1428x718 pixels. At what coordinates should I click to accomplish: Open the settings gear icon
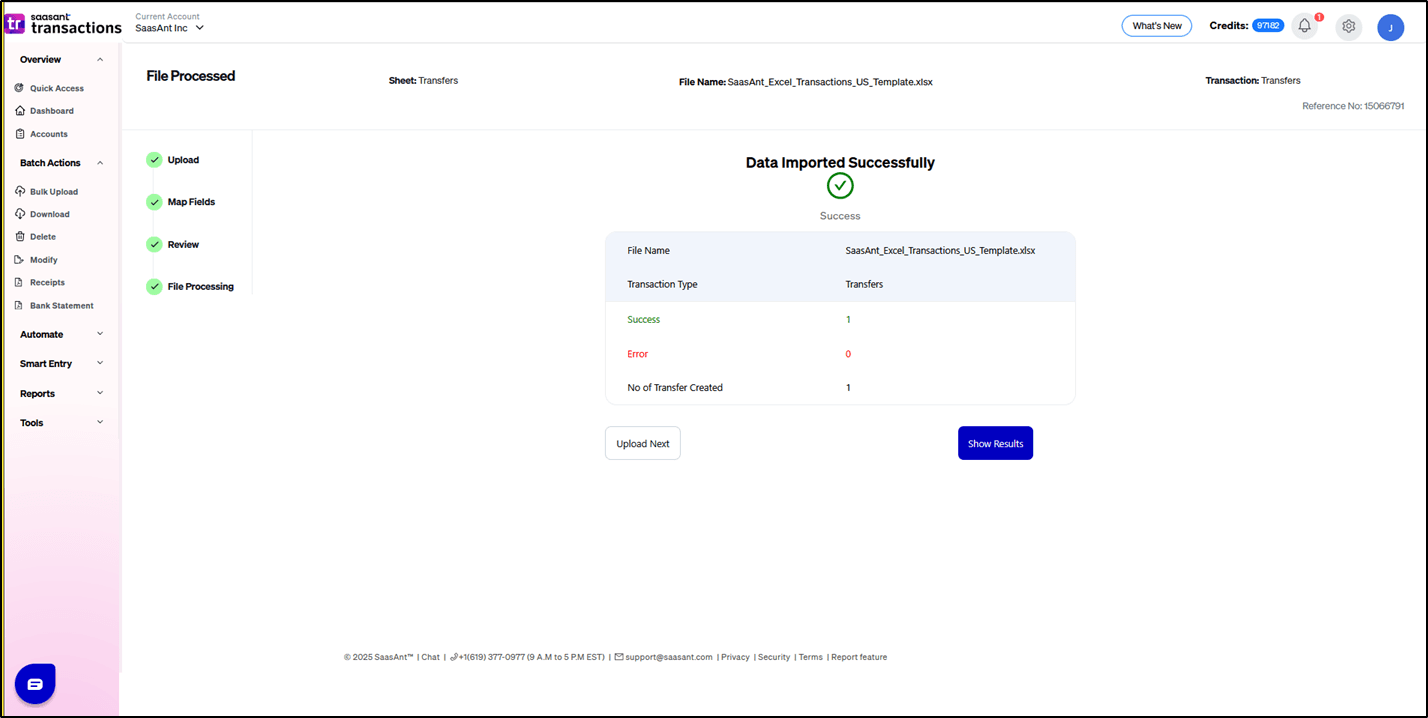click(1348, 27)
